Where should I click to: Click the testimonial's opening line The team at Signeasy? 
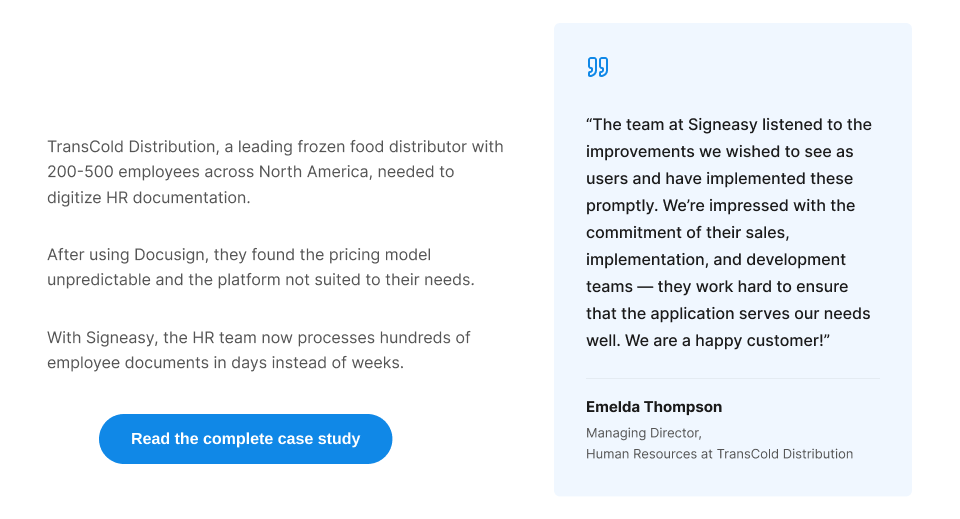(x=729, y=124)
